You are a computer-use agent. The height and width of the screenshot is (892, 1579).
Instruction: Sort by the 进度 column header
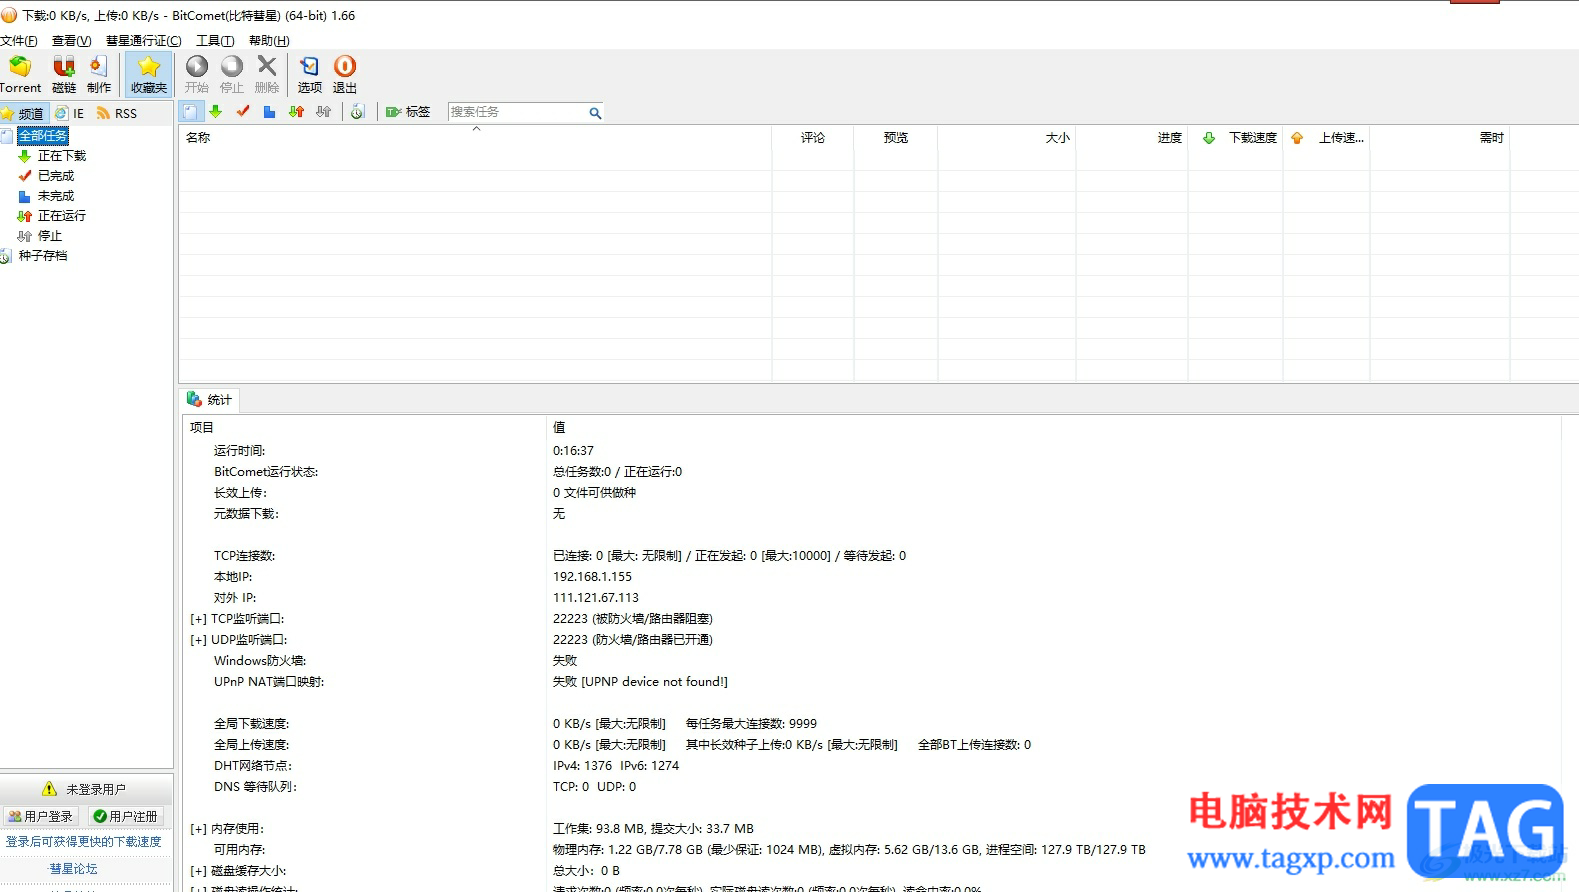tap(1132, 138)
